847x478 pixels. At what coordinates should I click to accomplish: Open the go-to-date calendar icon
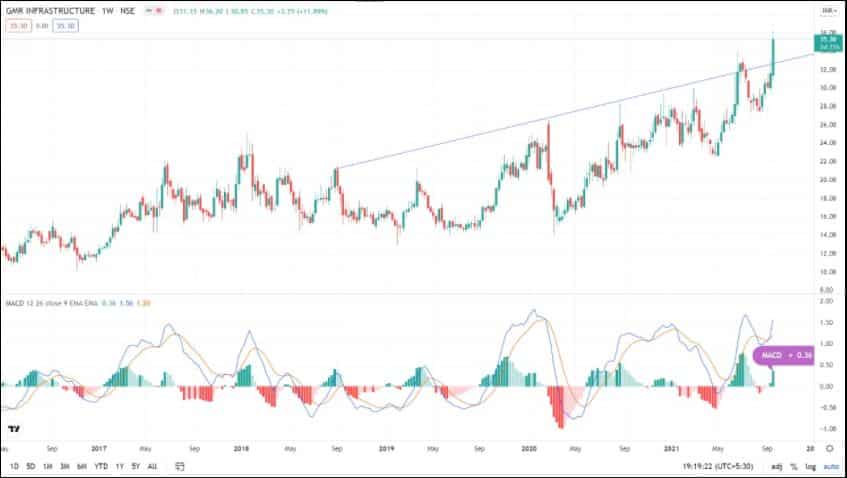pyautogui.click(x=180, y=466)
